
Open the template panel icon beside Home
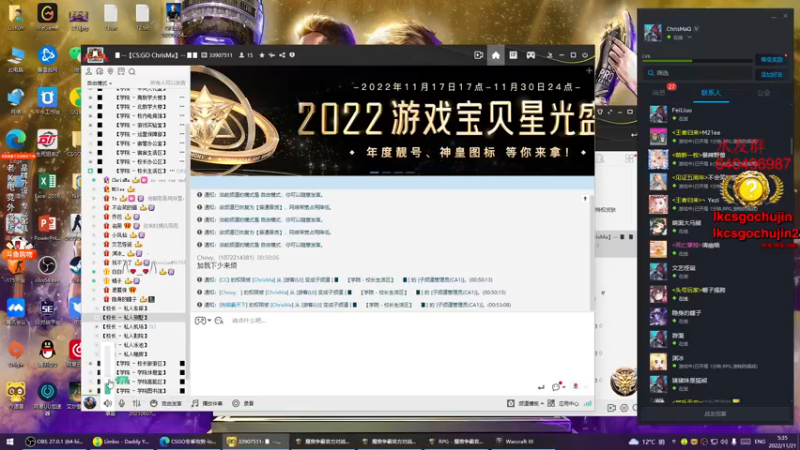[513, 55]
